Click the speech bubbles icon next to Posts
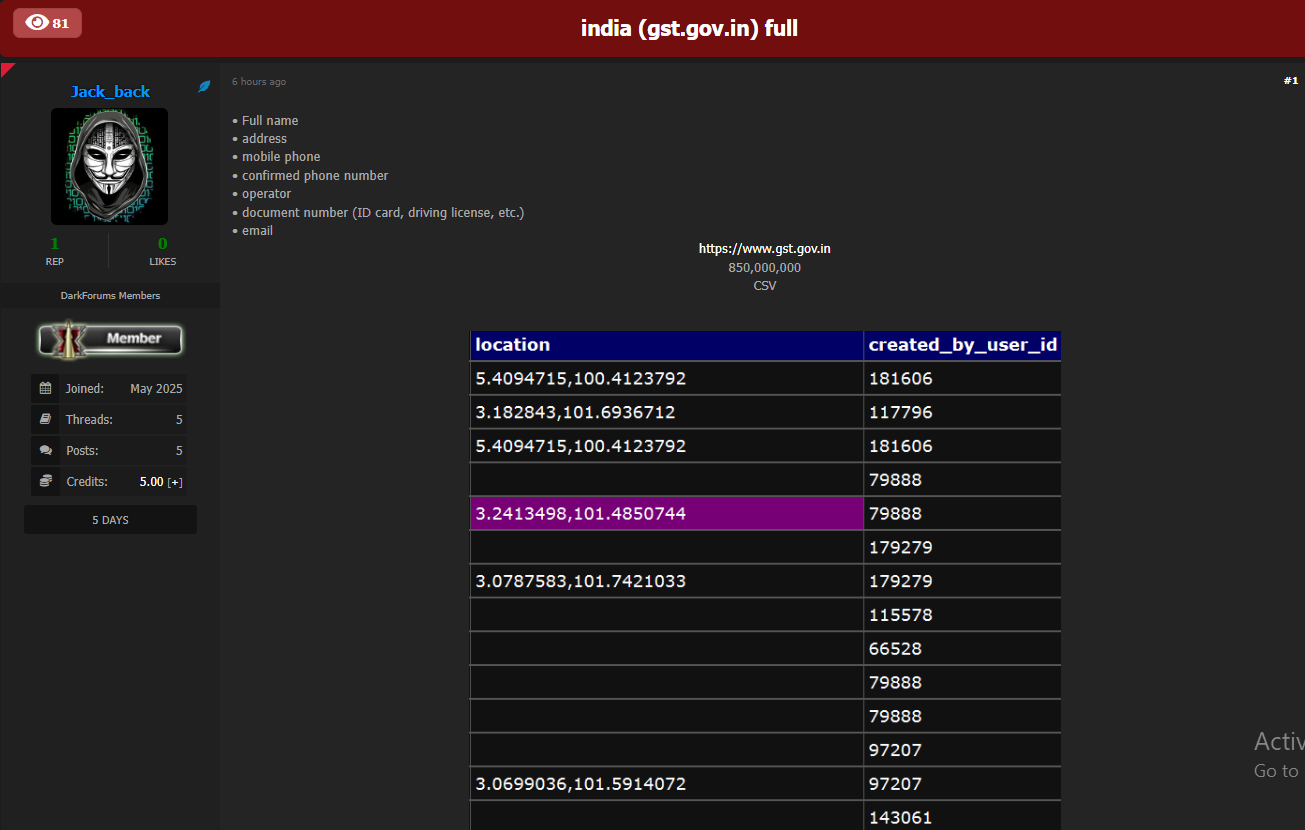 [45, 450]
